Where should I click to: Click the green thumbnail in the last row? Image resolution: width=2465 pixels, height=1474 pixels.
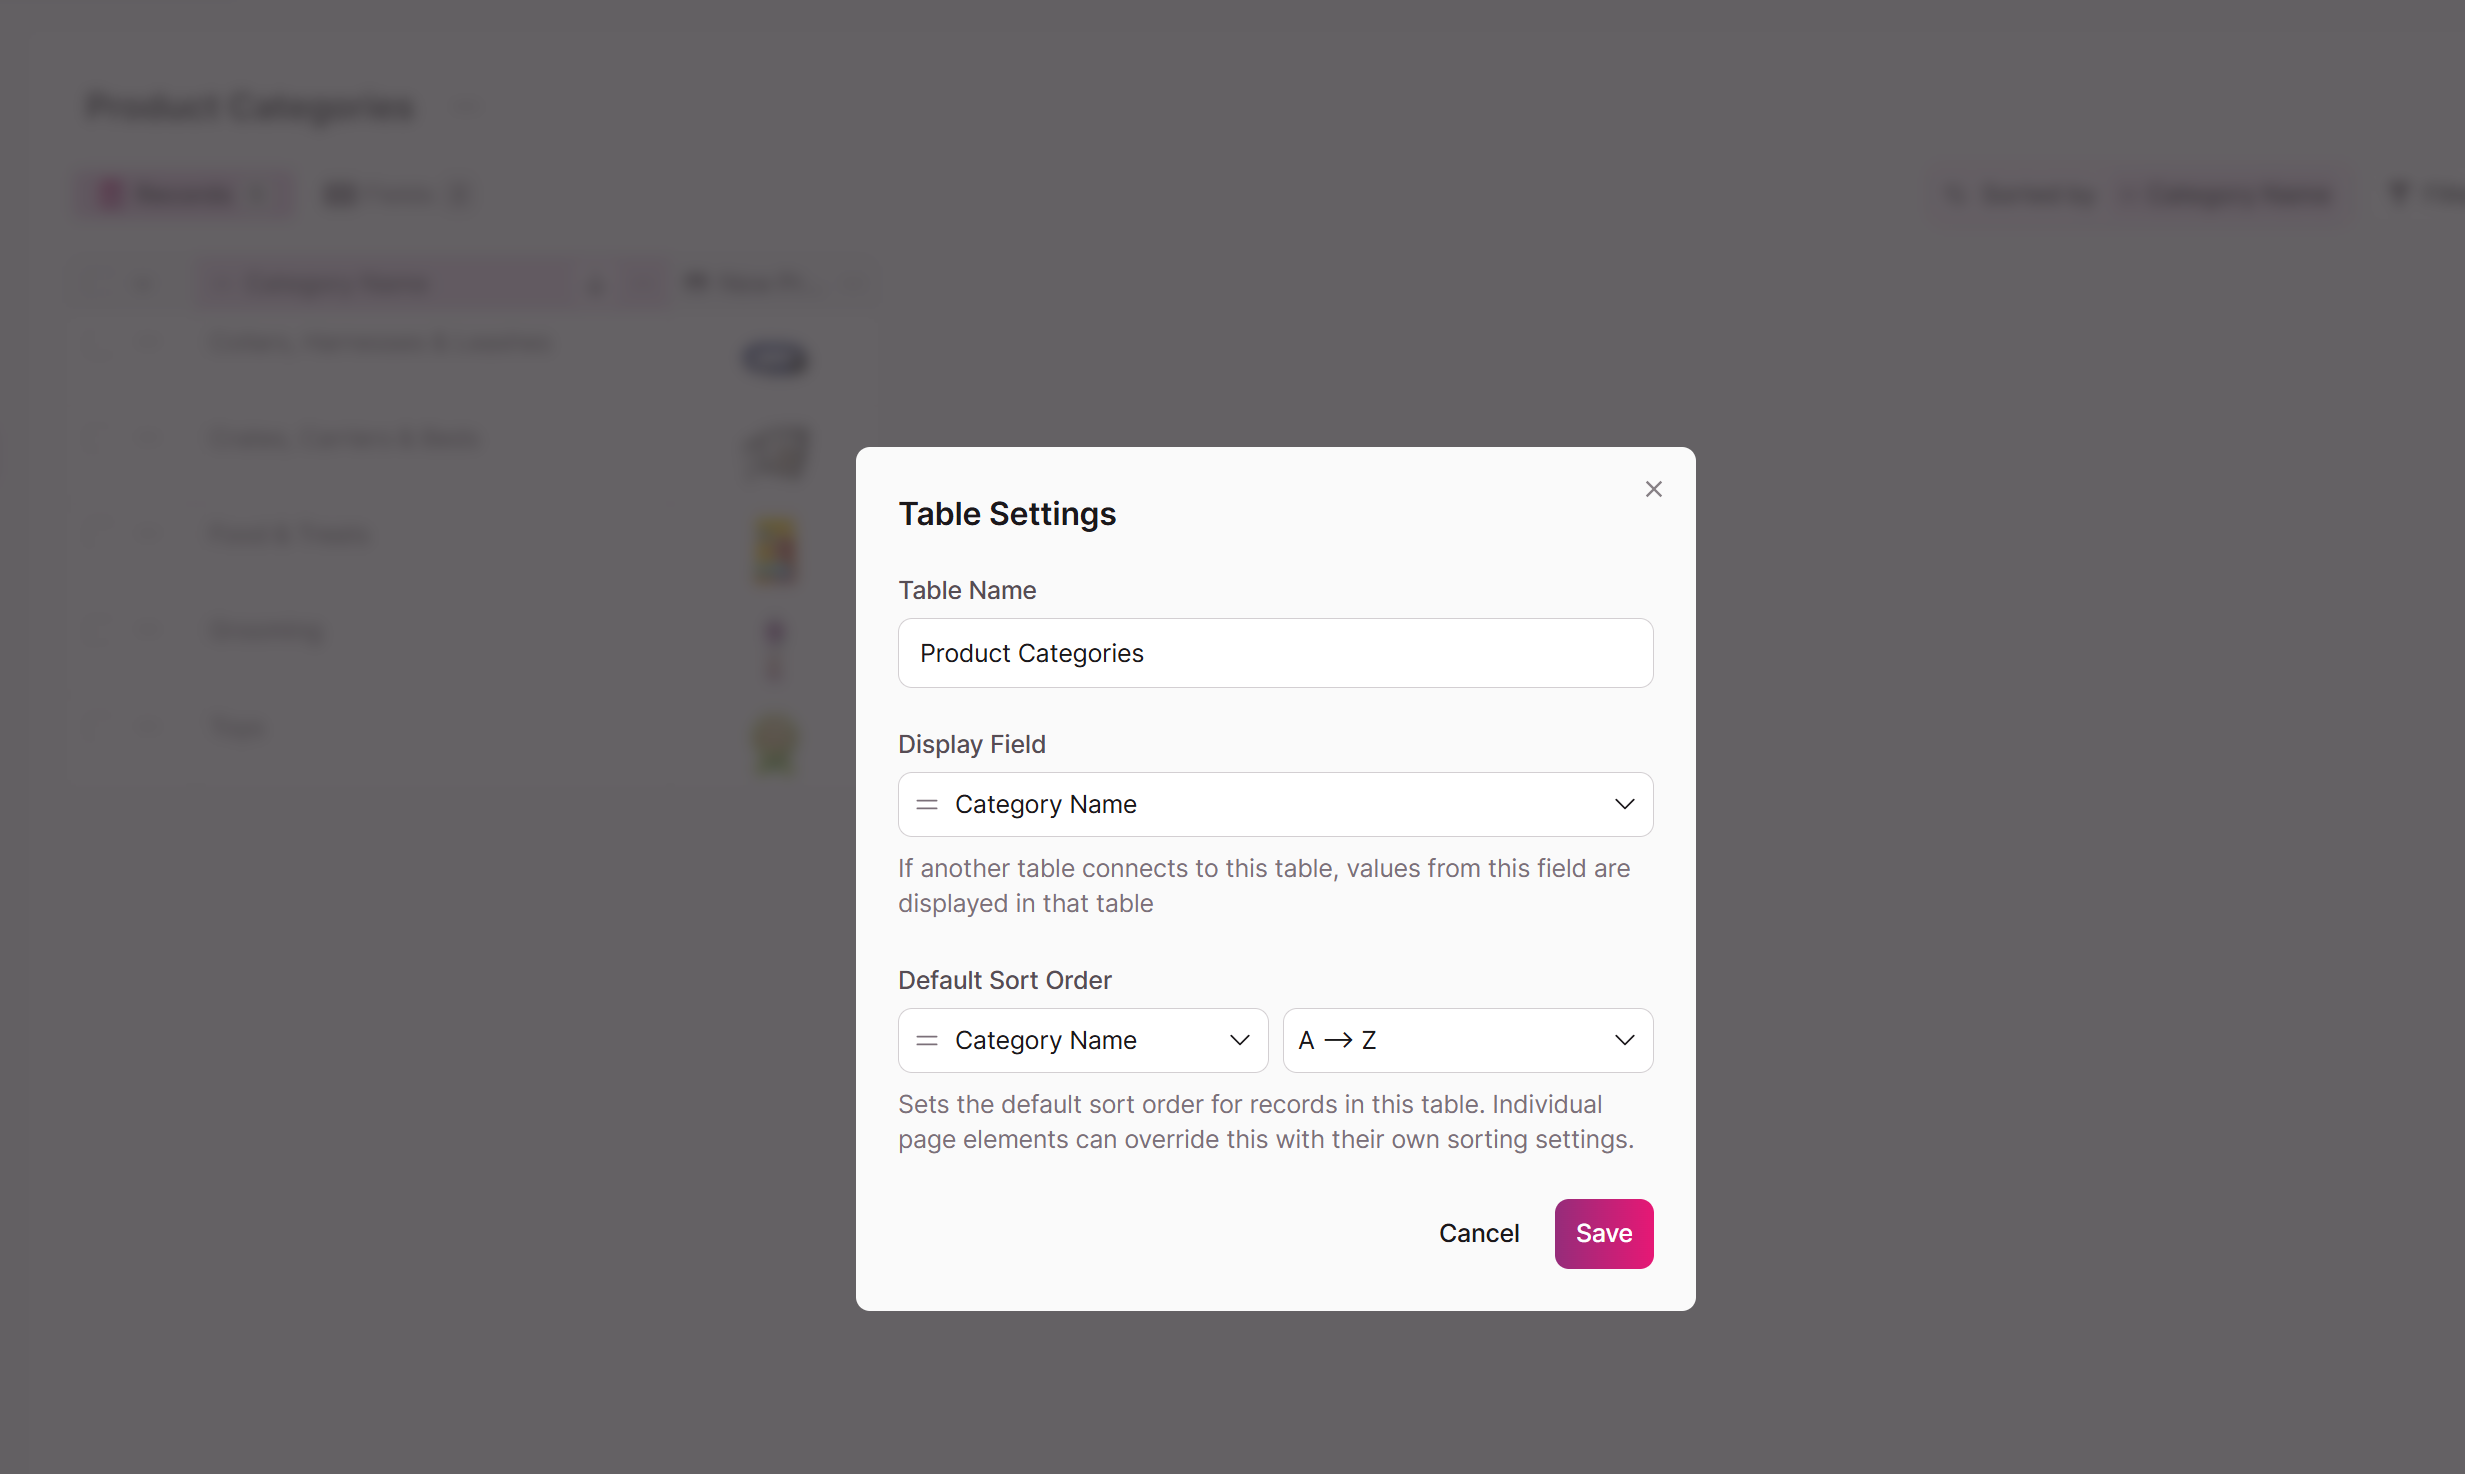click(x=775, y=743)
